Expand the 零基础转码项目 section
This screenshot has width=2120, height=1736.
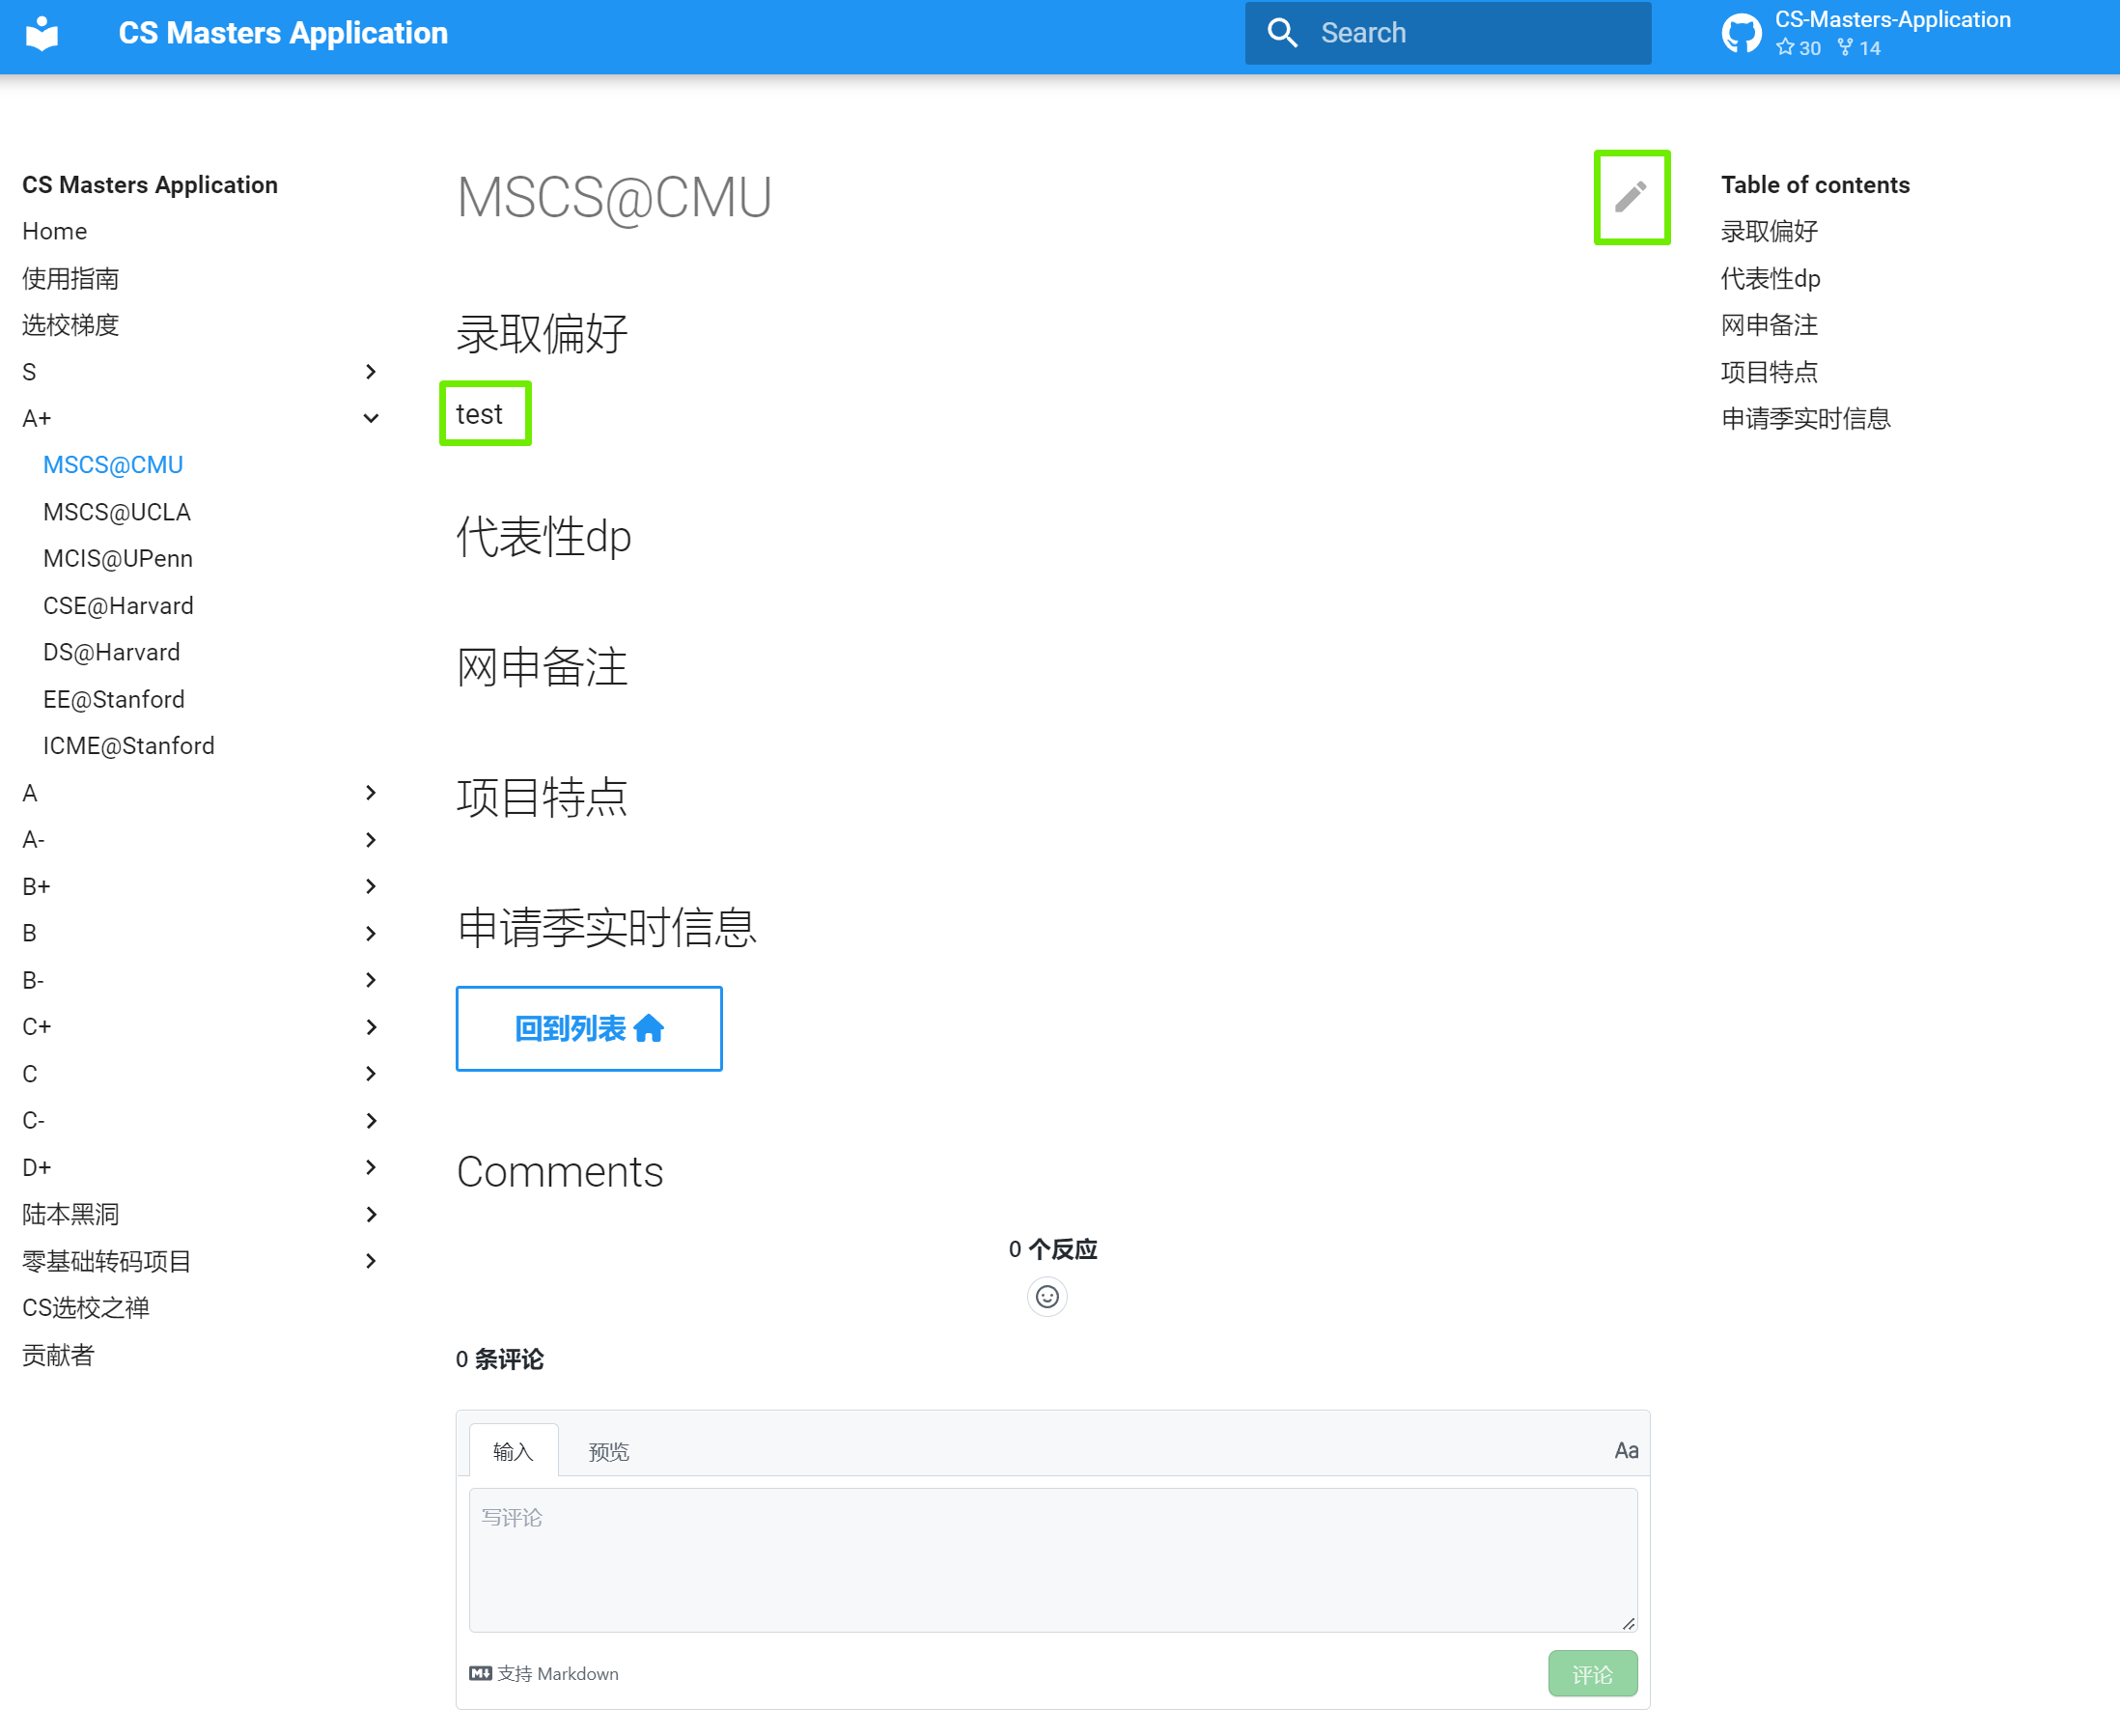pos(370,1261)
